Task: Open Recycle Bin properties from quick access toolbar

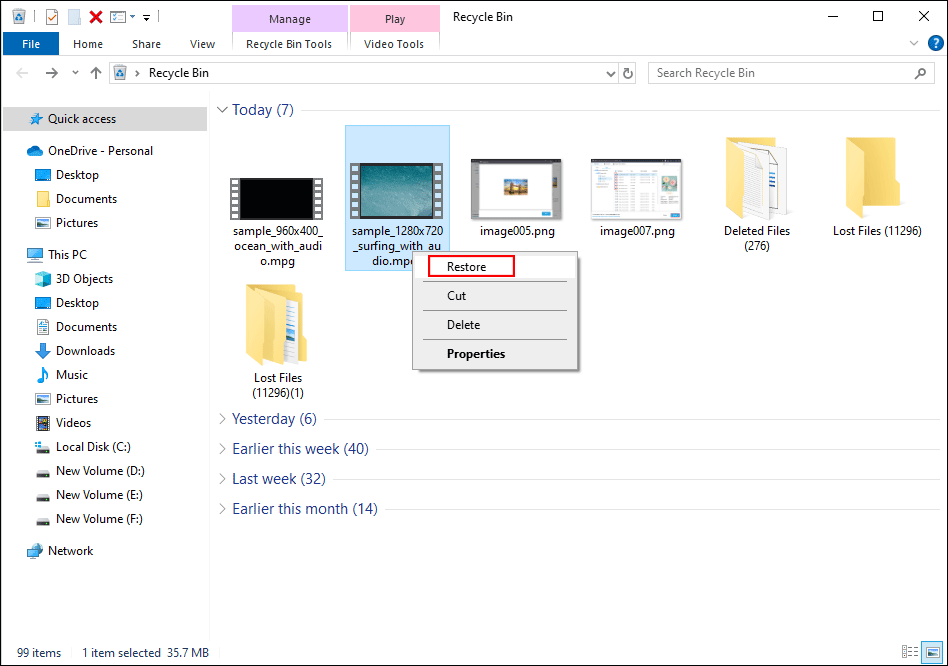Action: [x=18, y=17]
